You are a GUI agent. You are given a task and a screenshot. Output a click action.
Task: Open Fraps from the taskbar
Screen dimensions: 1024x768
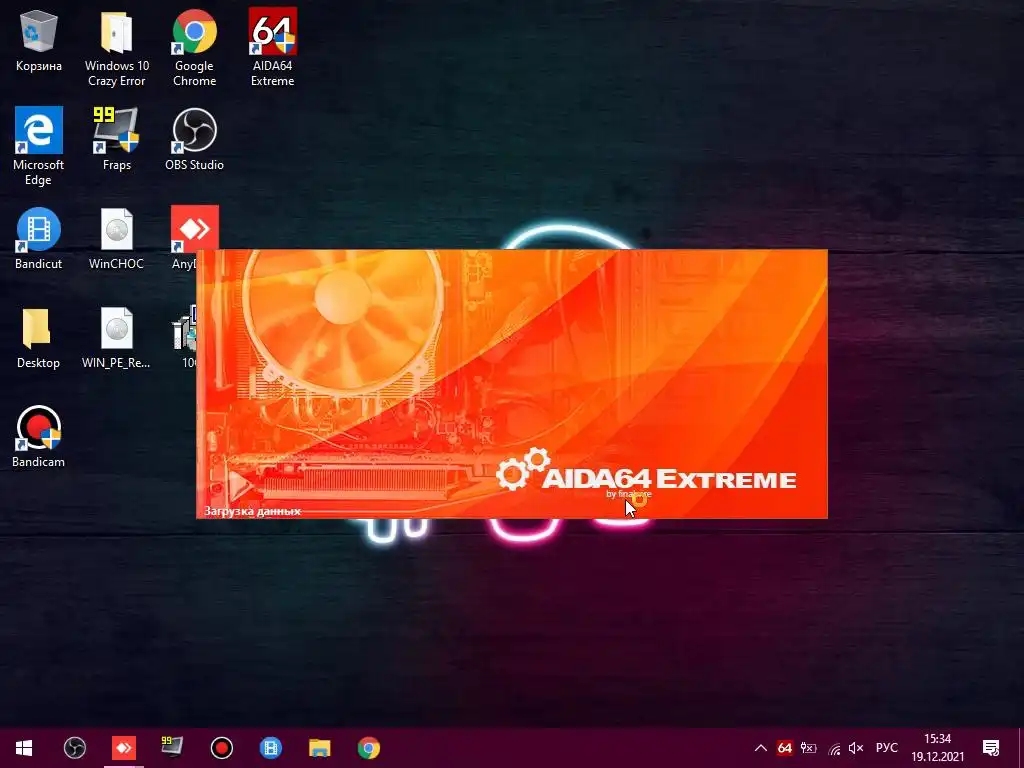point(172,748)
